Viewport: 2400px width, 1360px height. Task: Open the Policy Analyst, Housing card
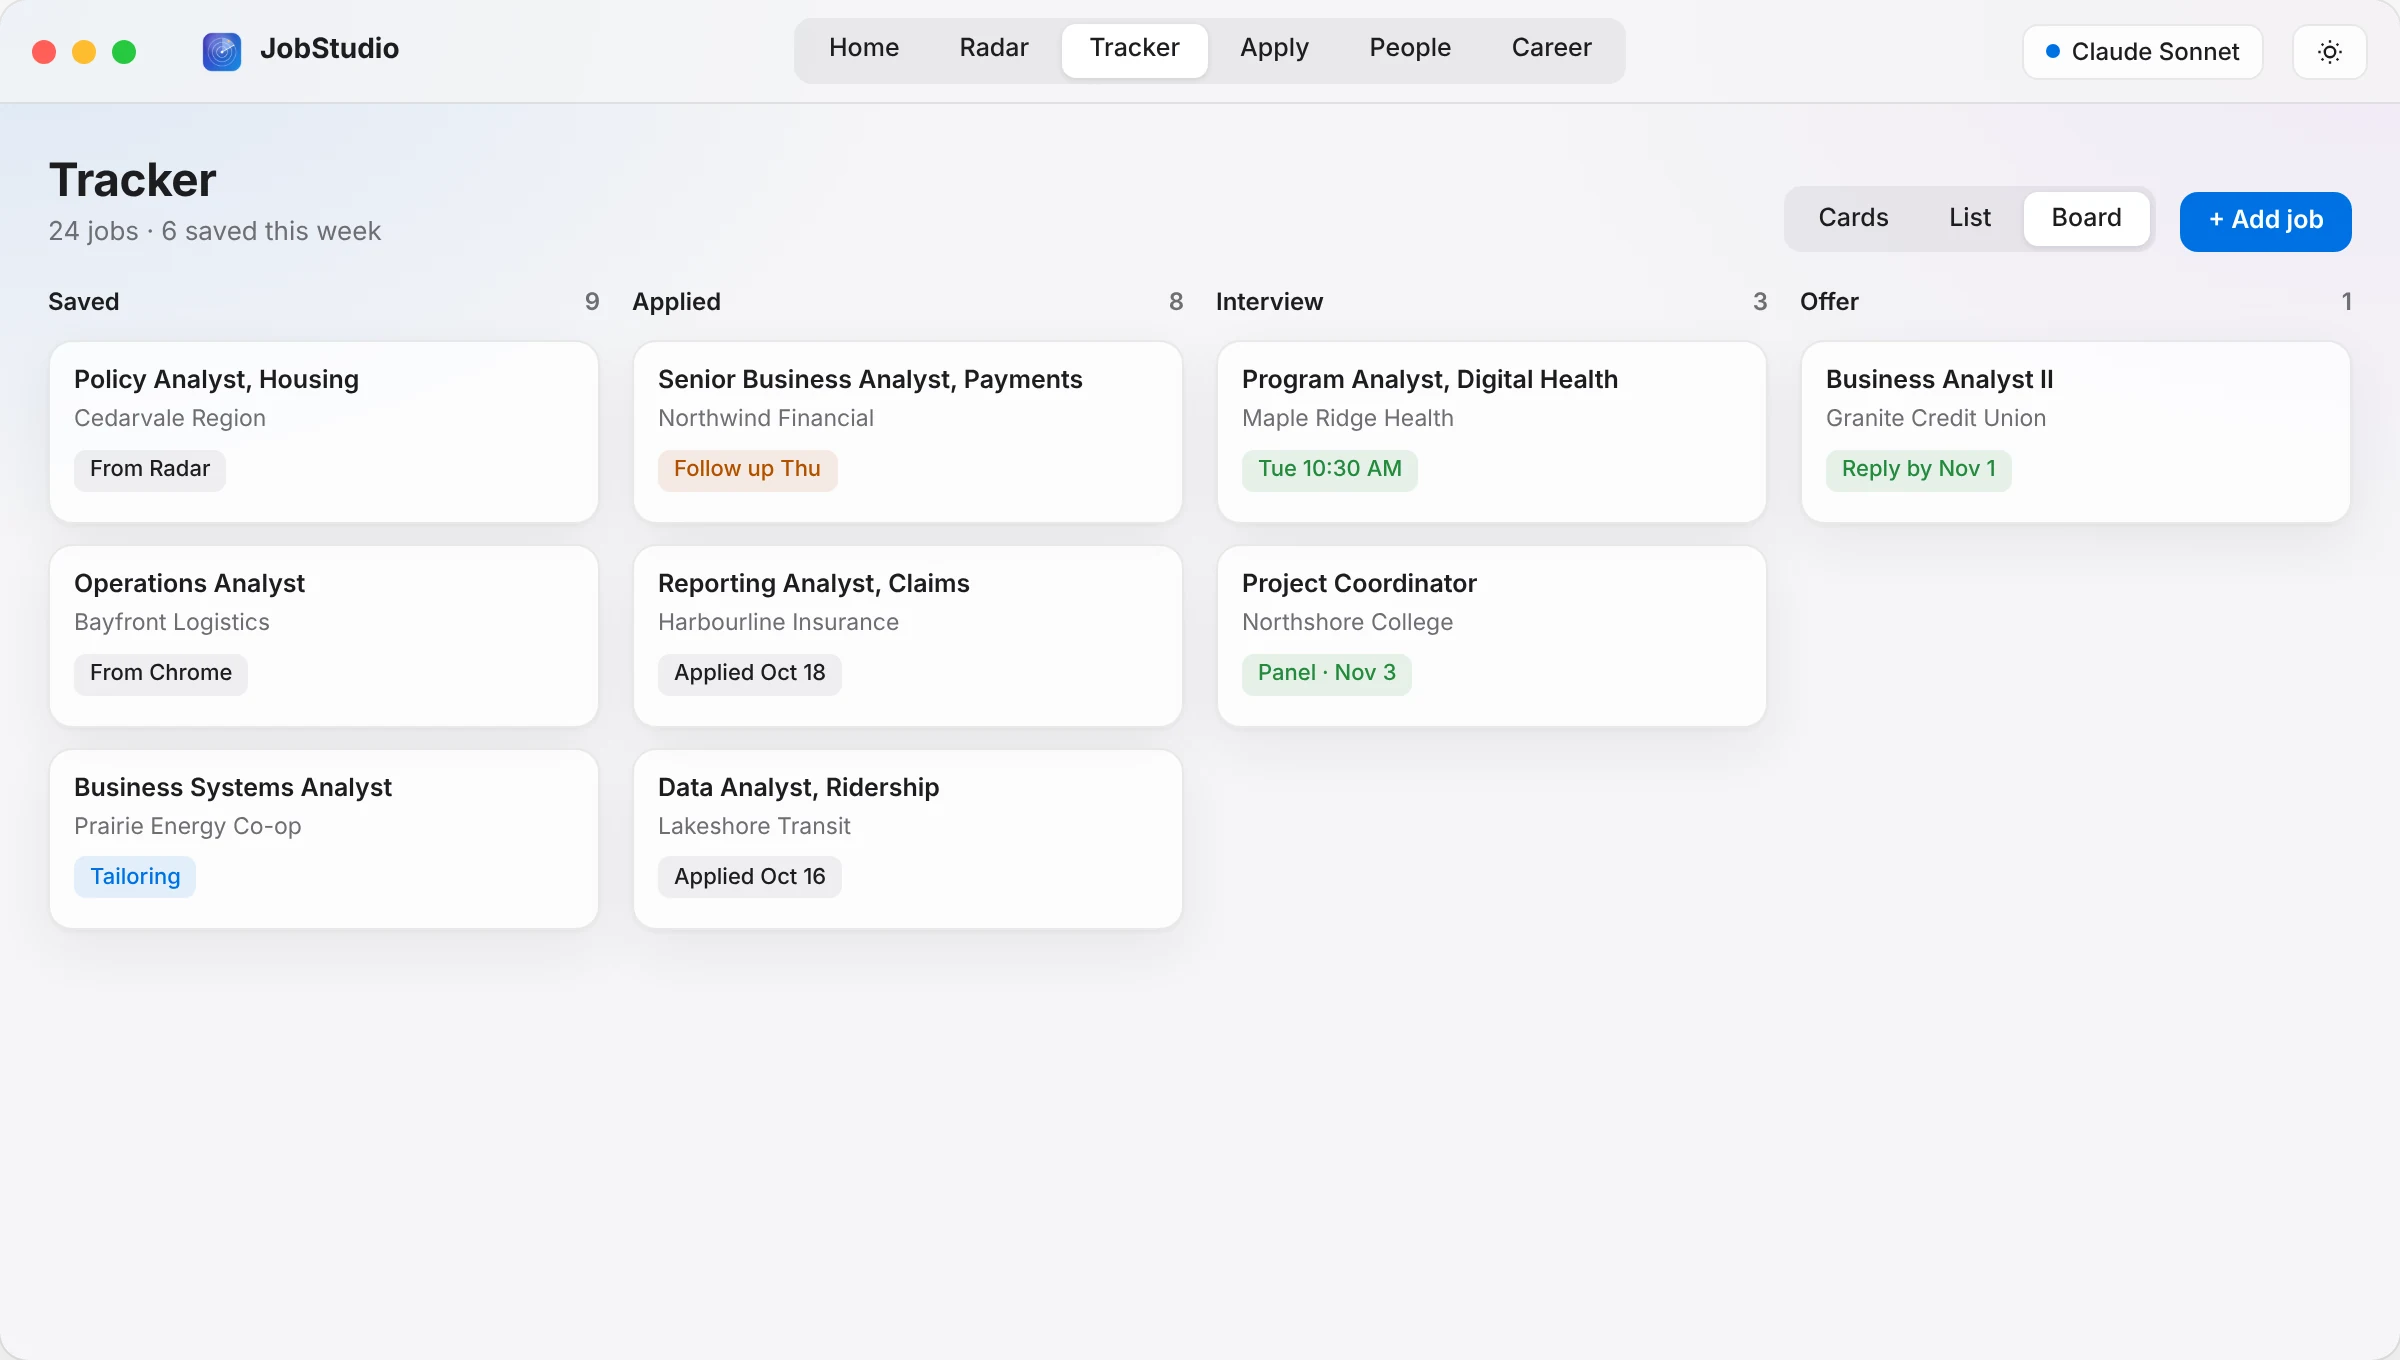coord(324,432)
